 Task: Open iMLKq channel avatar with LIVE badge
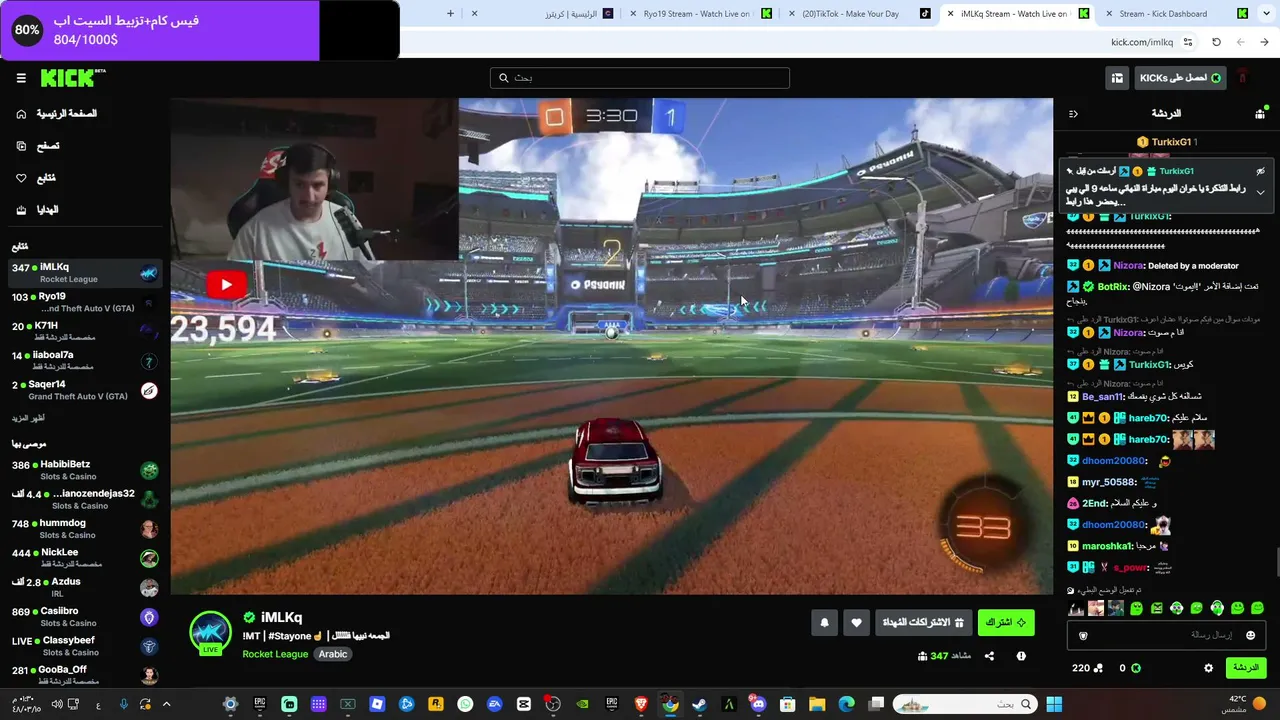click(210, 633)
